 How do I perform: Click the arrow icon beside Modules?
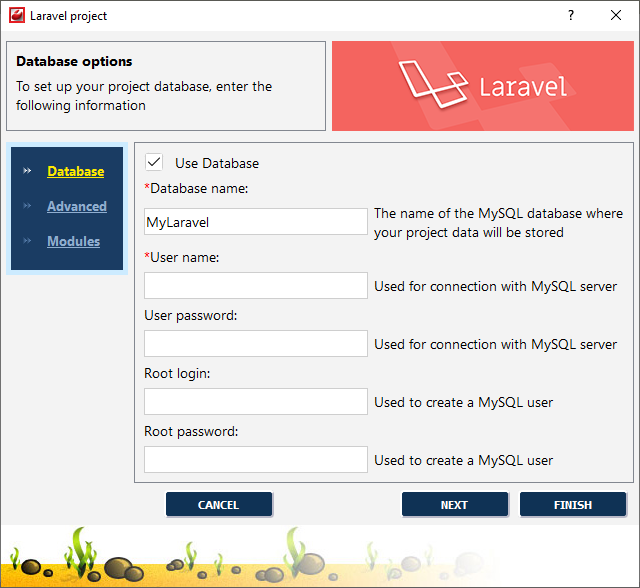coord(27,241)
